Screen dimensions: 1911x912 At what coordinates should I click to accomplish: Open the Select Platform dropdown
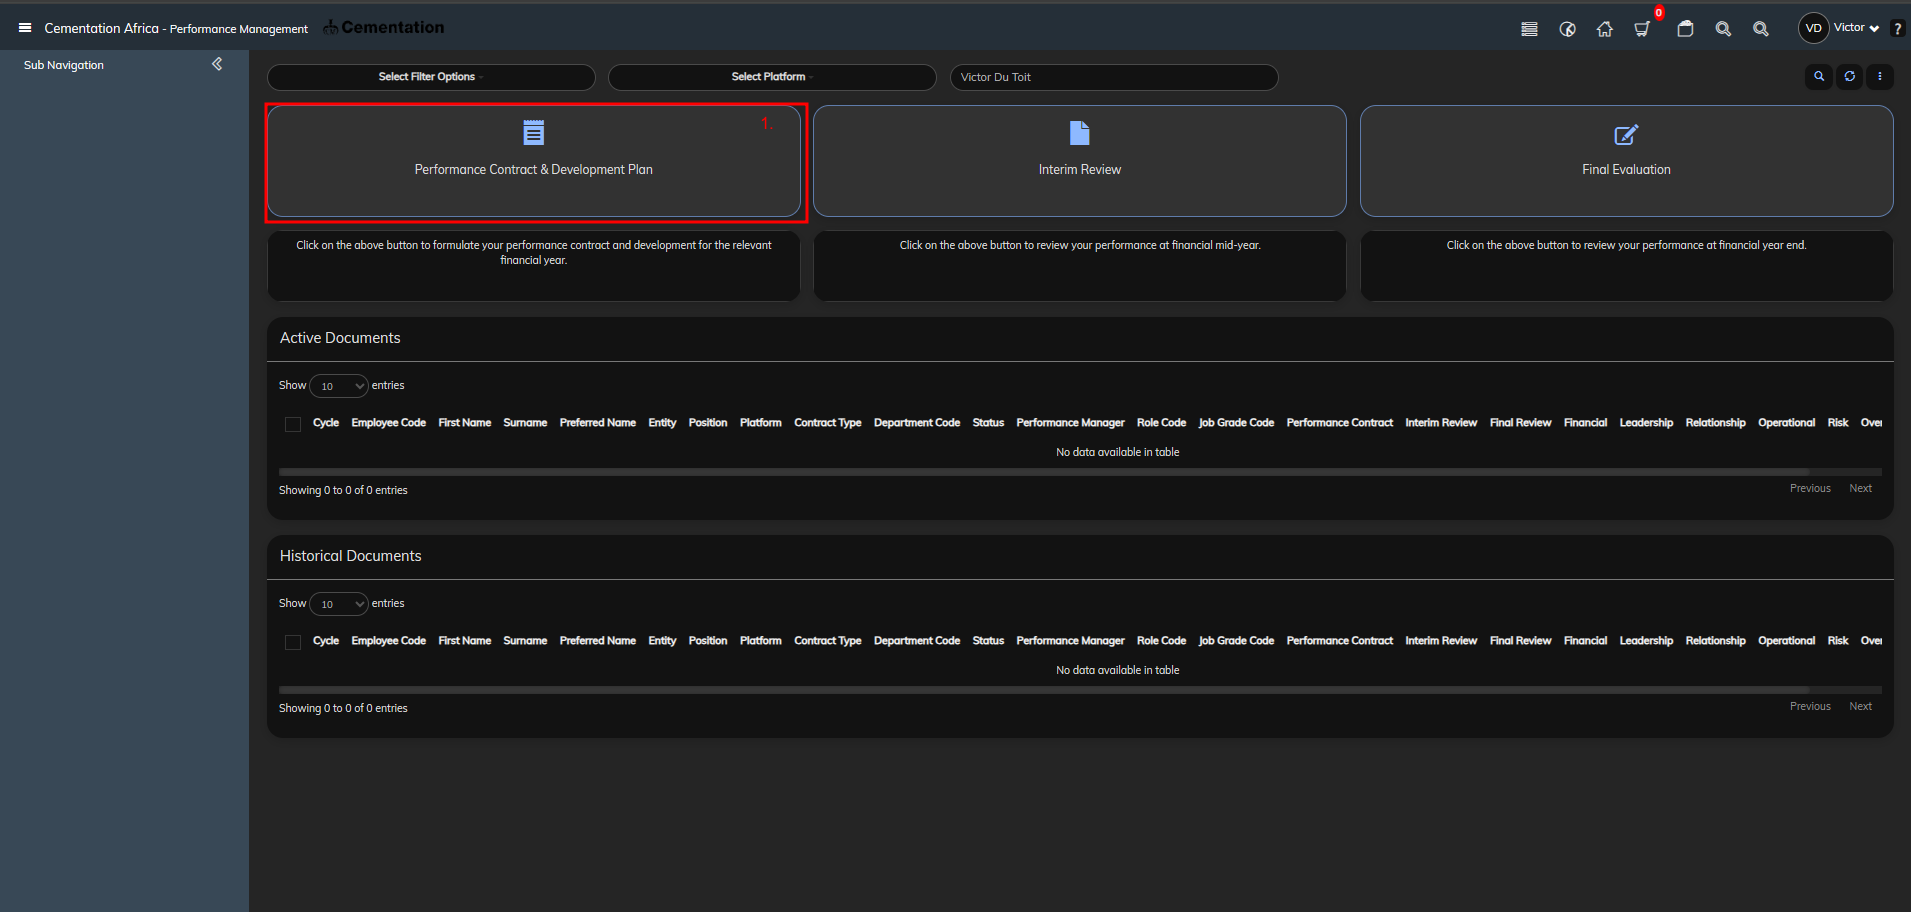772,77
